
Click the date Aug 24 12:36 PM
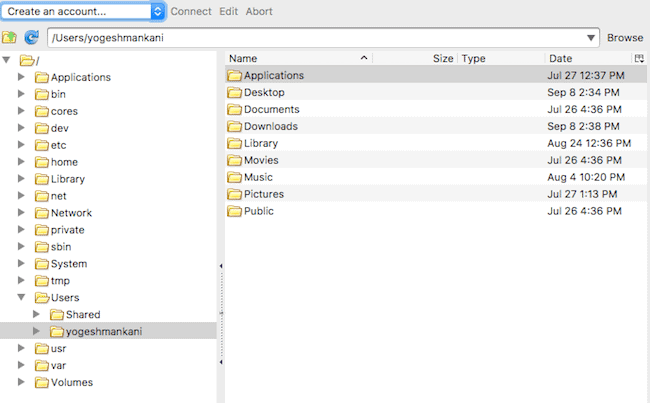coord(589,143)
